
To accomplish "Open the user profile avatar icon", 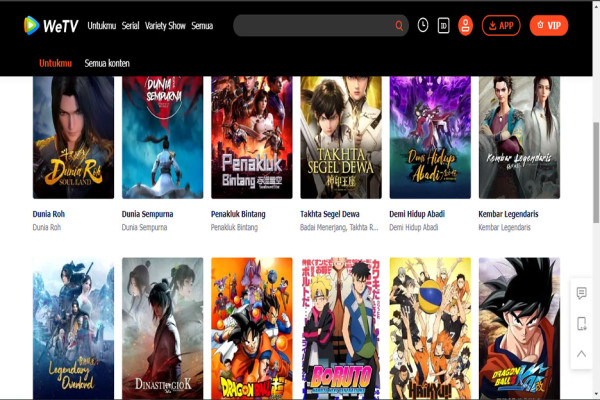I will coord(465,26).
